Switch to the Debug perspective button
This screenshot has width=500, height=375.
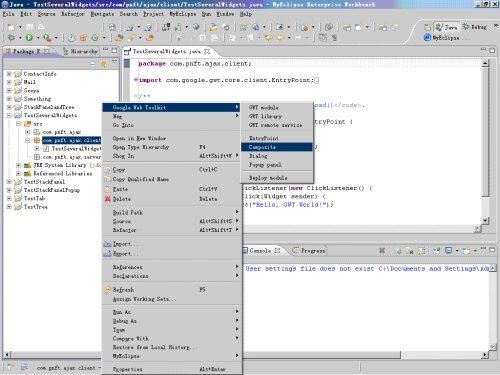pyautogui.click(x=475, y=27)
